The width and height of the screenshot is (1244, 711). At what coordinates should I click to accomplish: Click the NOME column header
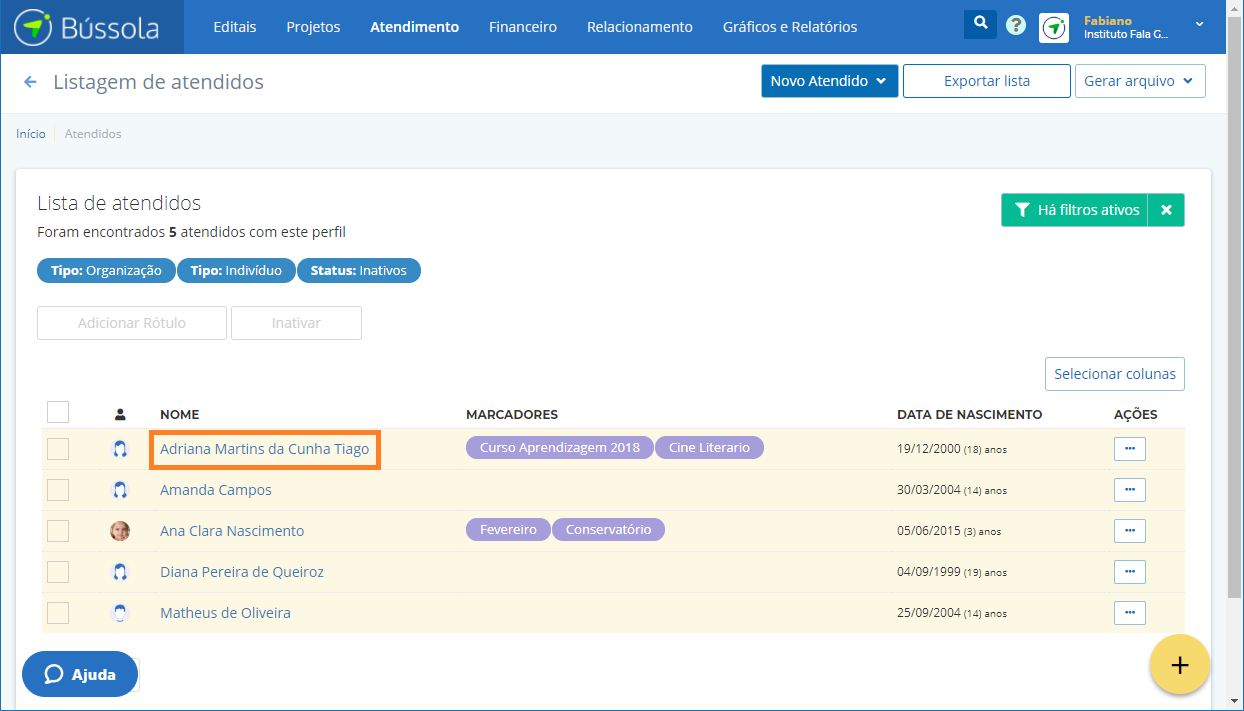180,414
